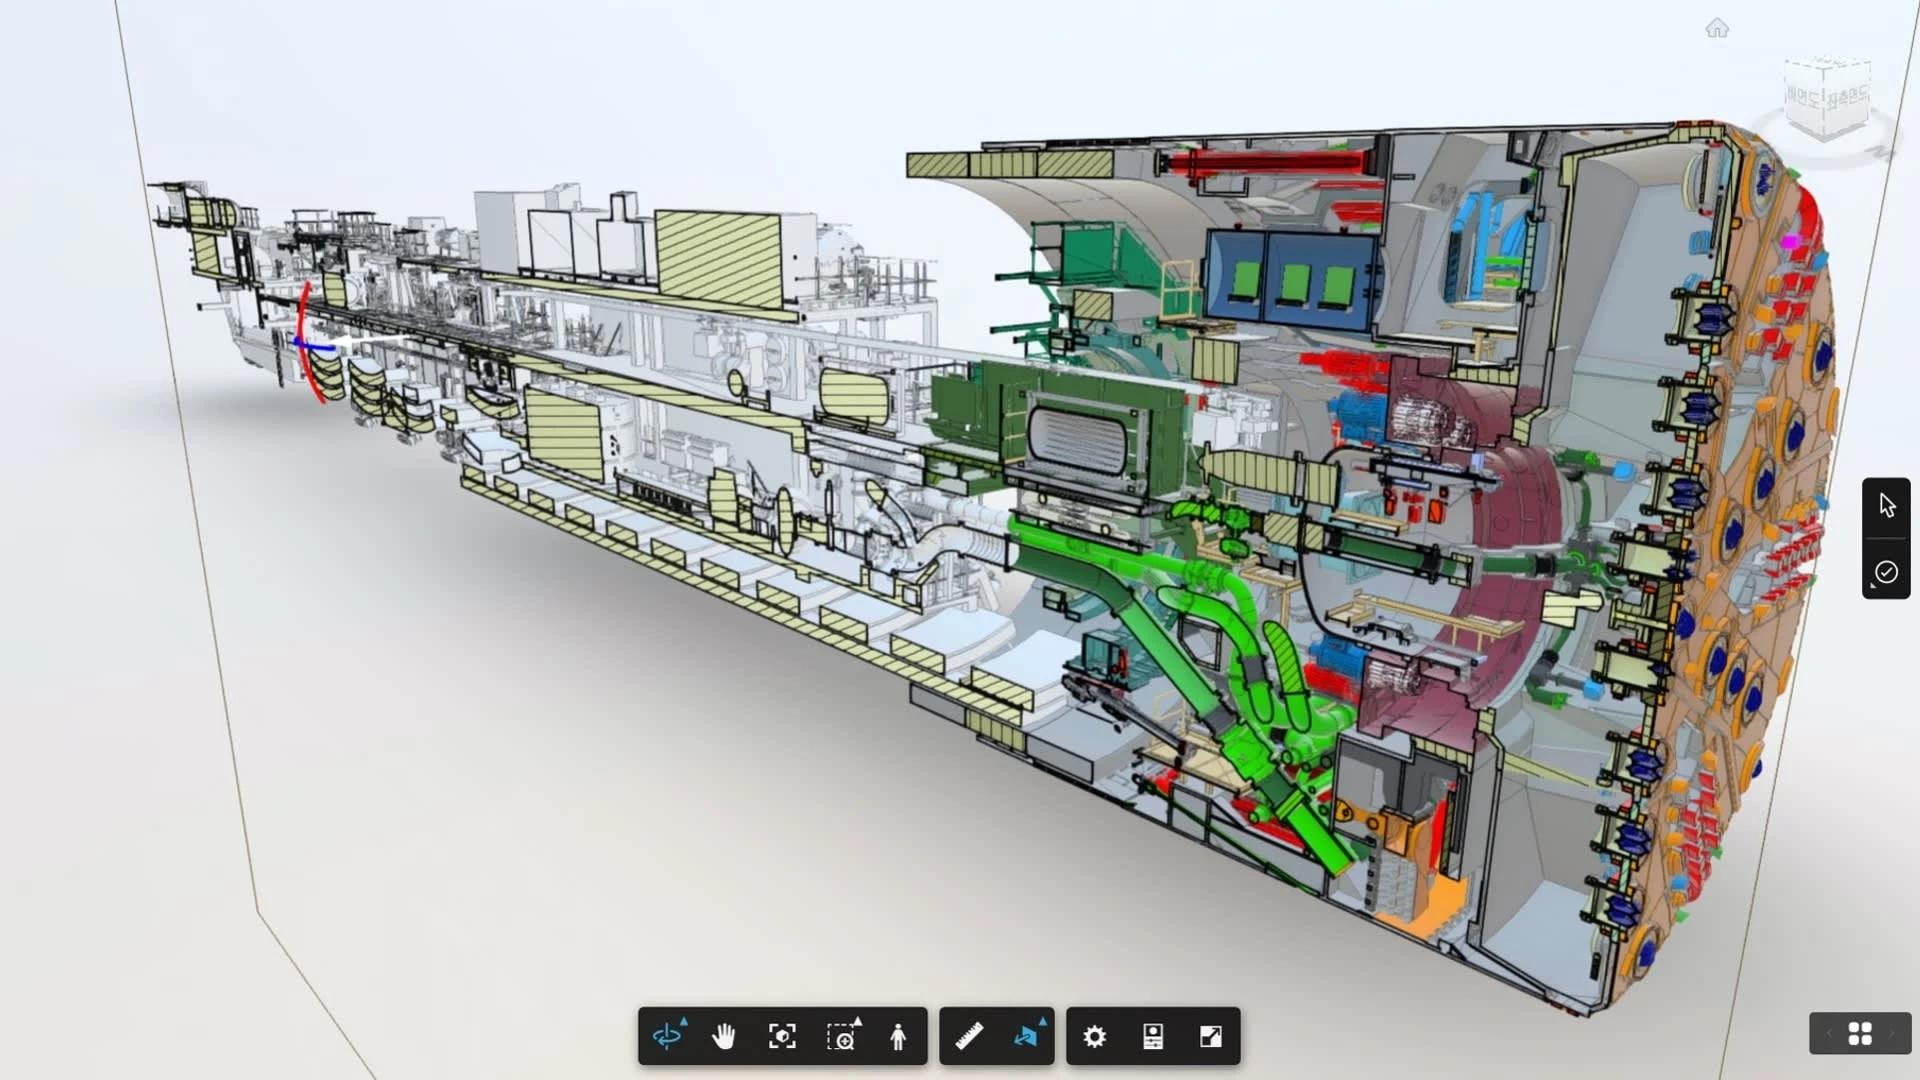Image resolution: width=1920 pixels, height=1080 pixels.
Task: Click the Home view icon
Action: (1717, 29)
